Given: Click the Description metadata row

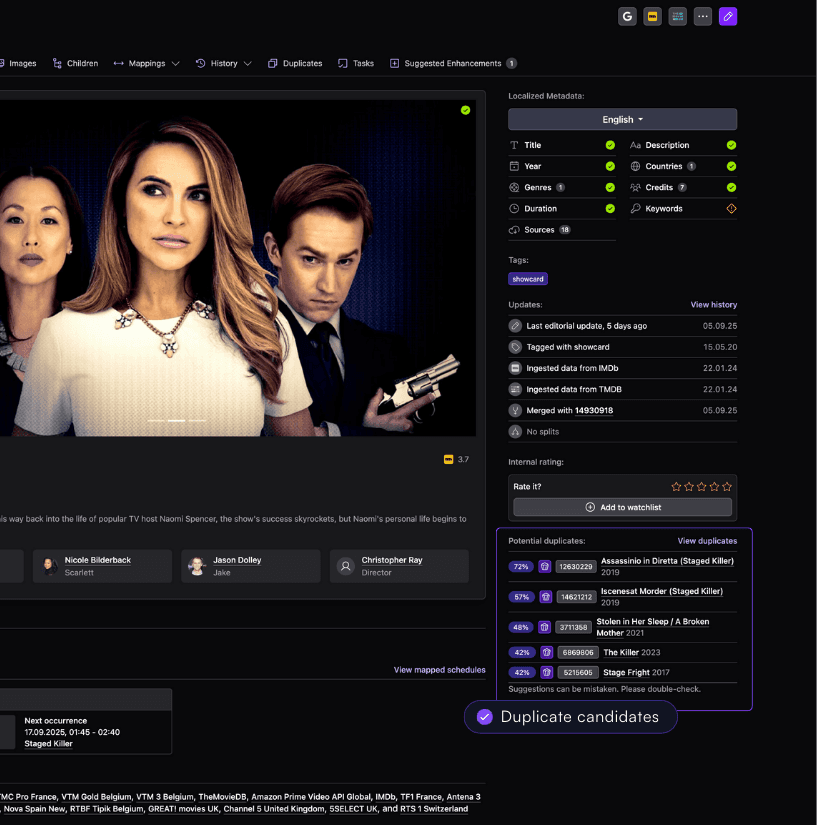Looking at the screenshot, I should (x=683, y=145).
